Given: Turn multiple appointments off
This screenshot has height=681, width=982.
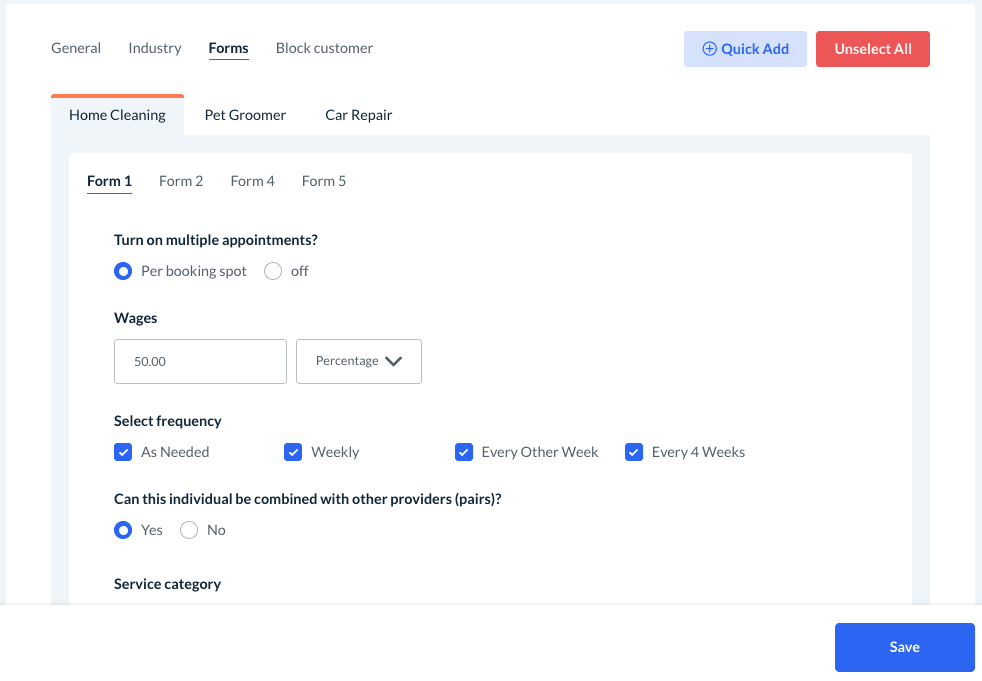Looking at the screenshot, I should [273, 271].
